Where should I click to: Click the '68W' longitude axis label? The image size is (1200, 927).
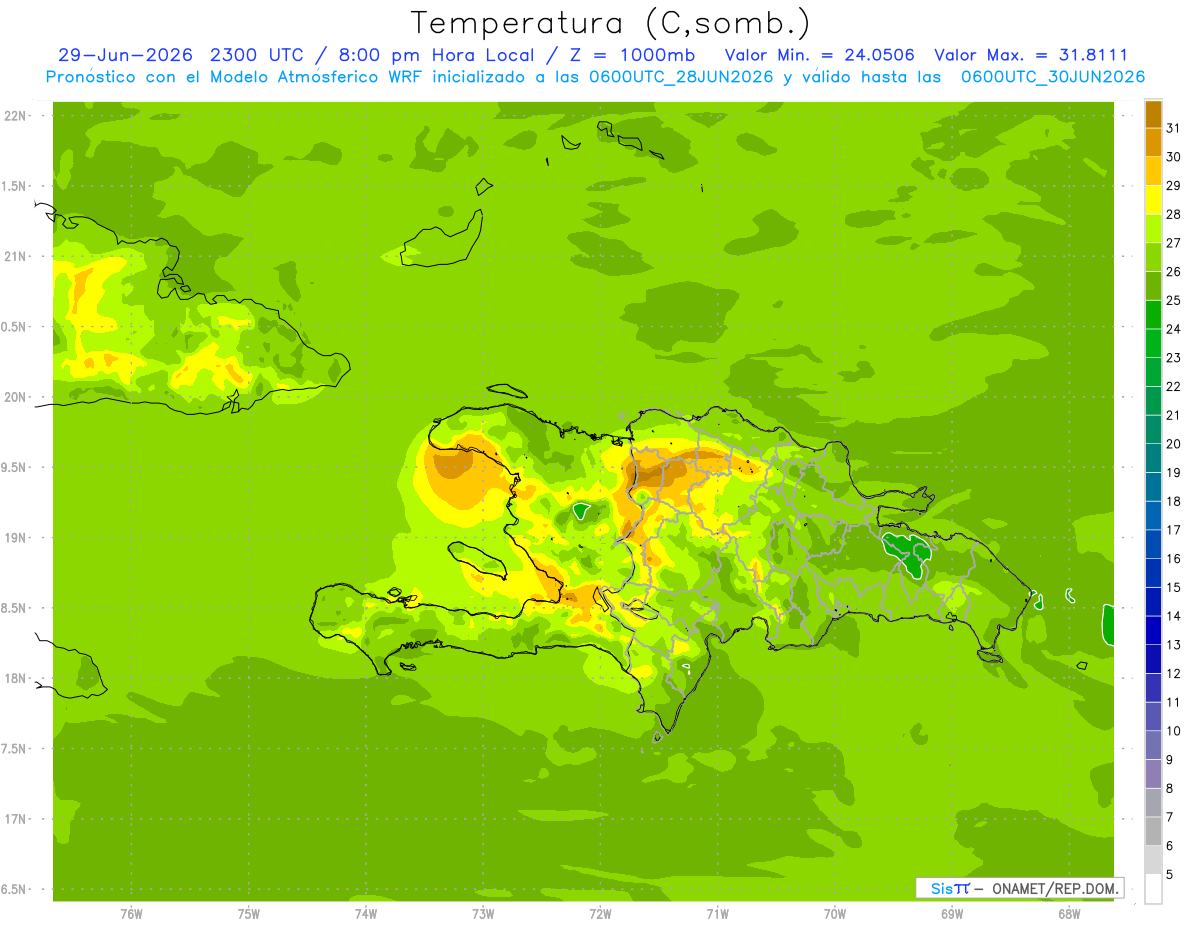coord(1069,914)
